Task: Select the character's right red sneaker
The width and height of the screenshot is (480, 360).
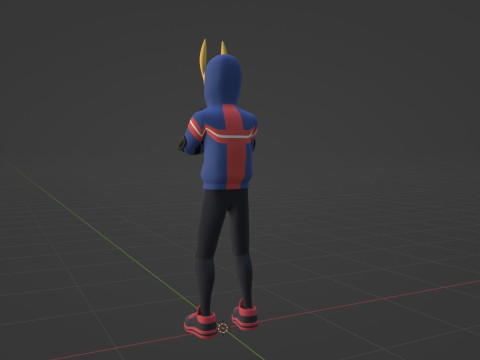Action: pos(245,314)
